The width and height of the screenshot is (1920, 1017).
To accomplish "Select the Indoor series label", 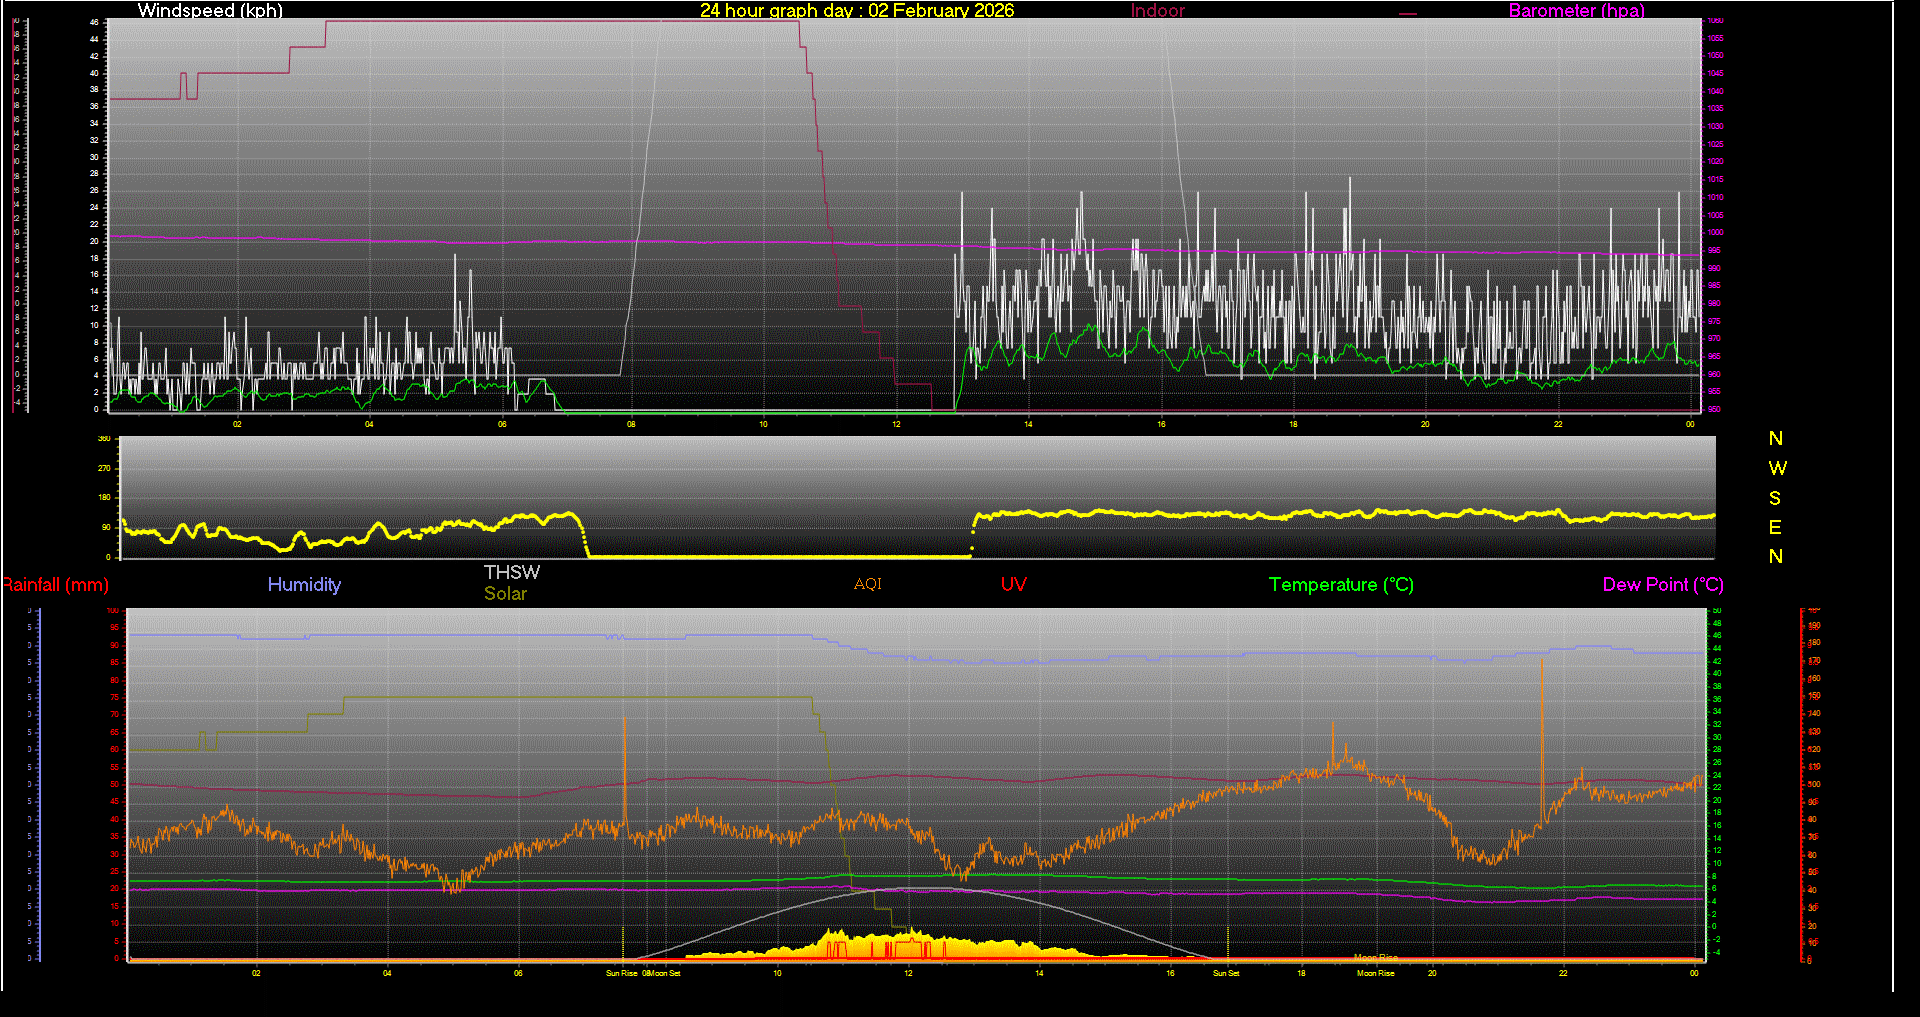I will coord(1156,11).
